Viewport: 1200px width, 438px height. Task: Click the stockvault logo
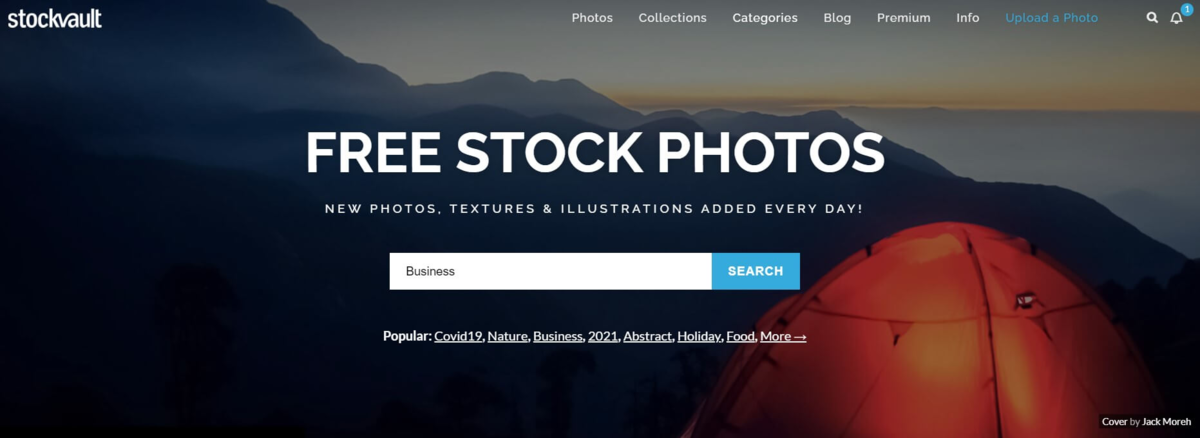coord(54,17)
